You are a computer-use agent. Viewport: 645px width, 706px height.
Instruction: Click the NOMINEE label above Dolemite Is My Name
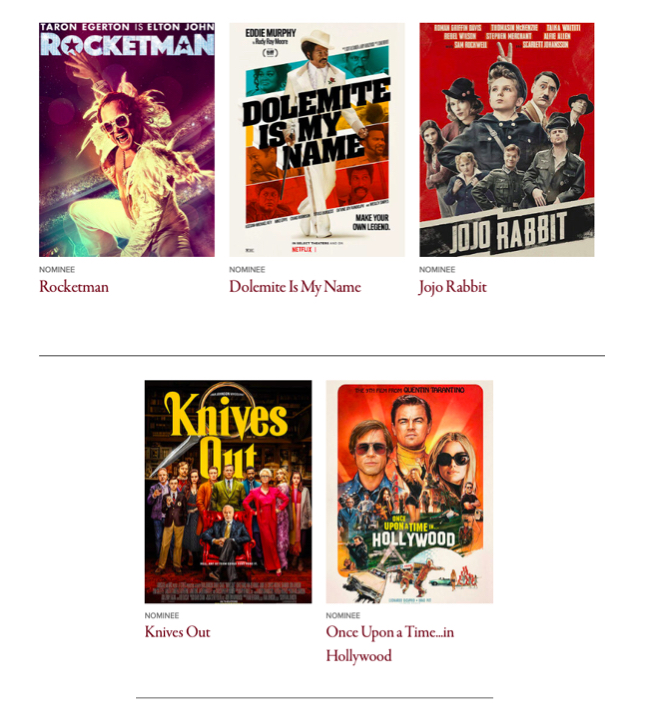pyautogui.click(x=247, y=270)
